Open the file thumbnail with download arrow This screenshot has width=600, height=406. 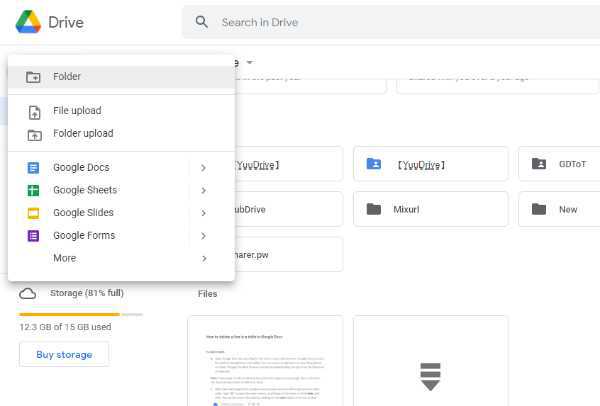[430, 361]
